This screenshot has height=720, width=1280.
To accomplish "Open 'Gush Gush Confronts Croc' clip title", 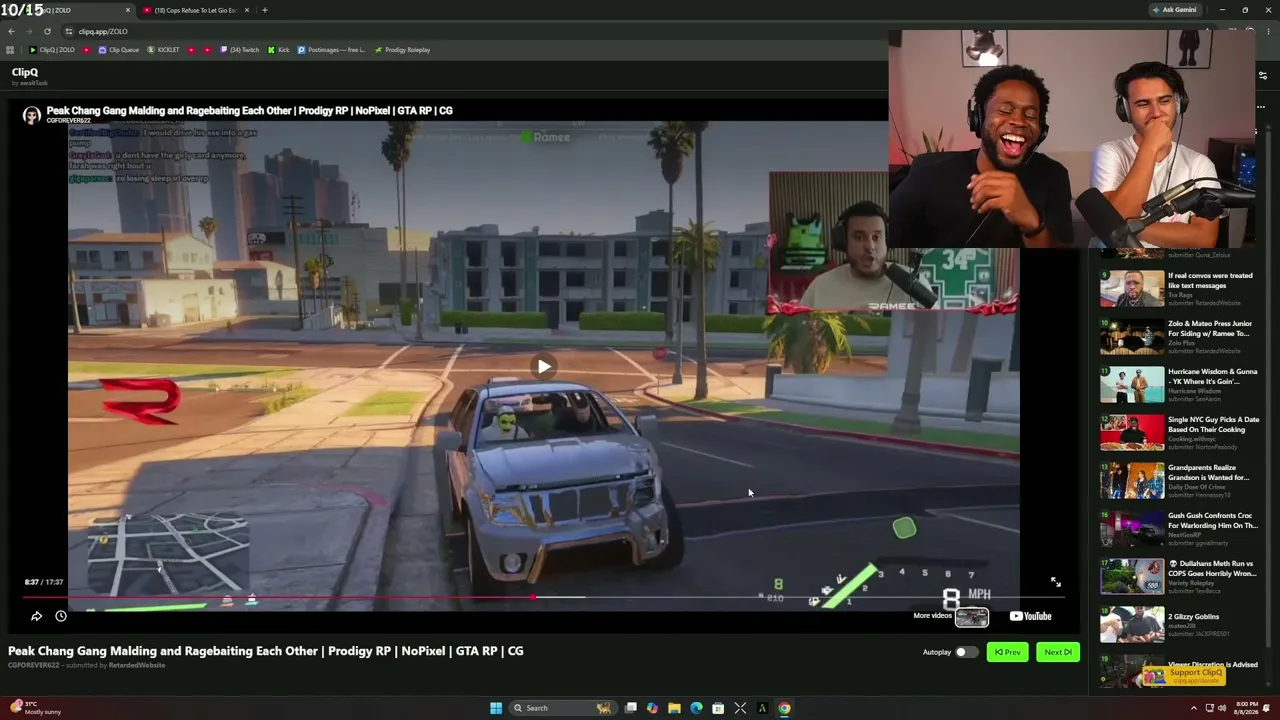I will [1213, 520].
